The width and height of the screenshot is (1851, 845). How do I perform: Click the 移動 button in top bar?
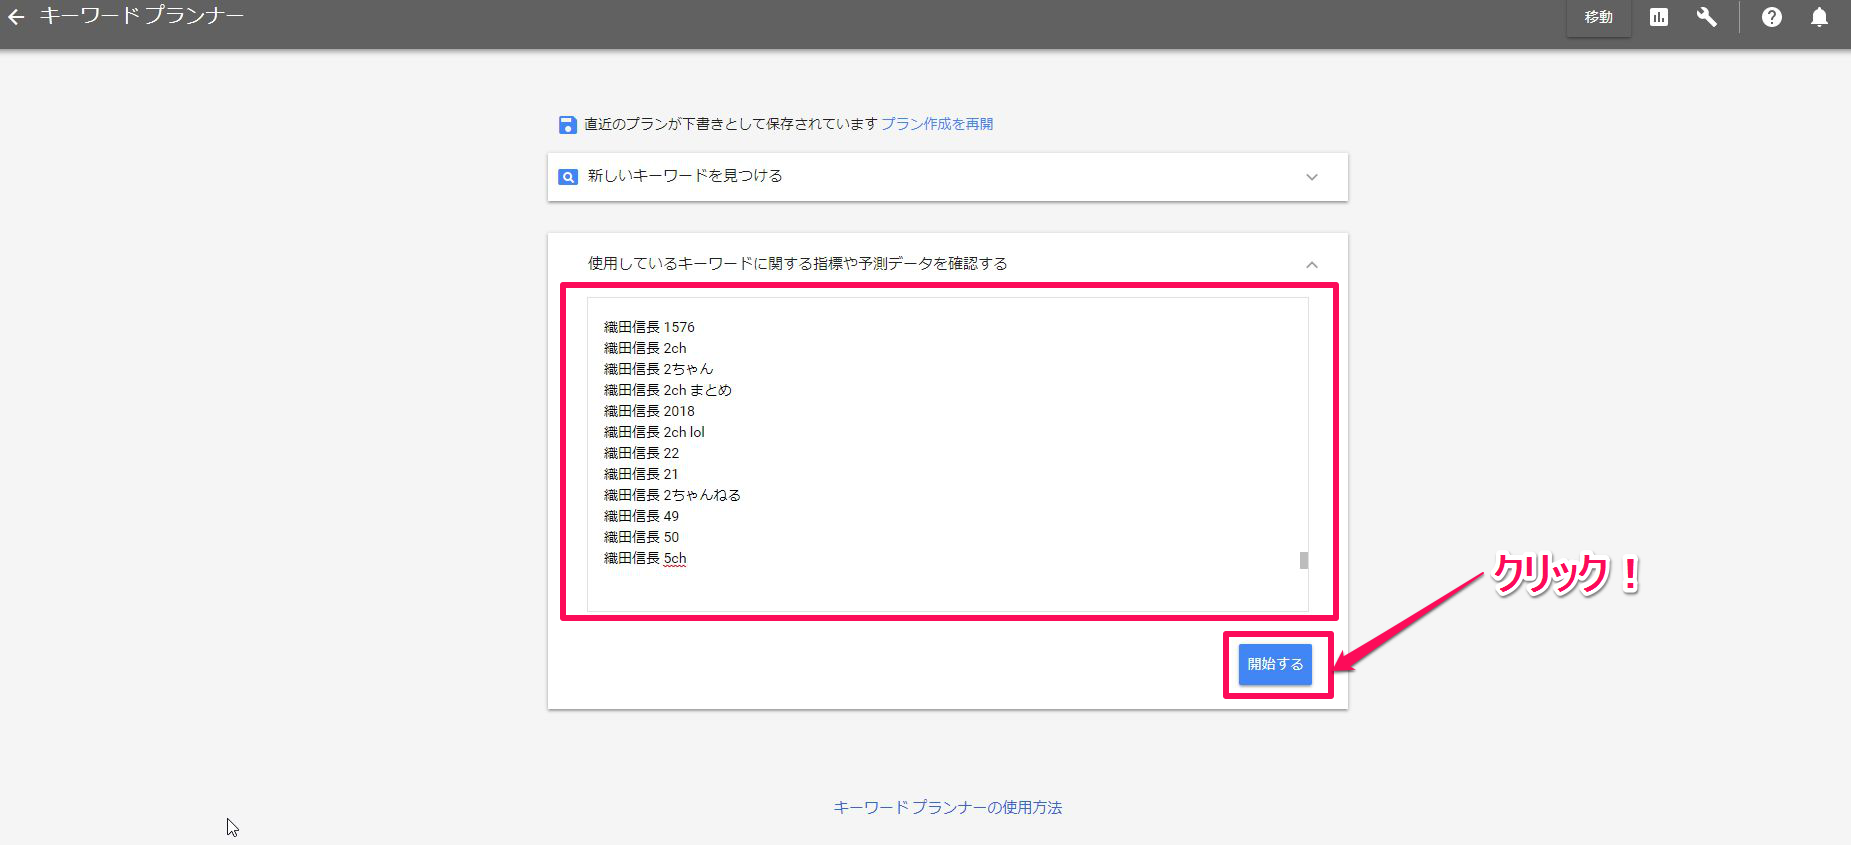point(1598,17)
